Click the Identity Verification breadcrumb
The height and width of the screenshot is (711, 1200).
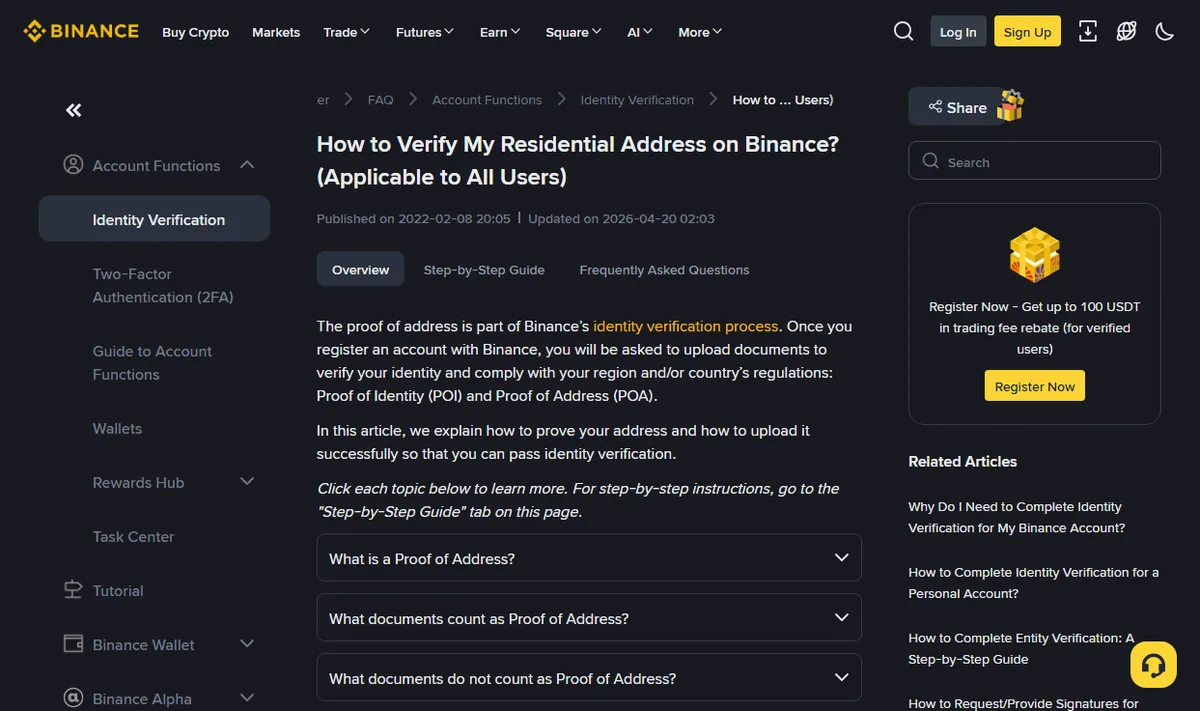click(637, 100)
